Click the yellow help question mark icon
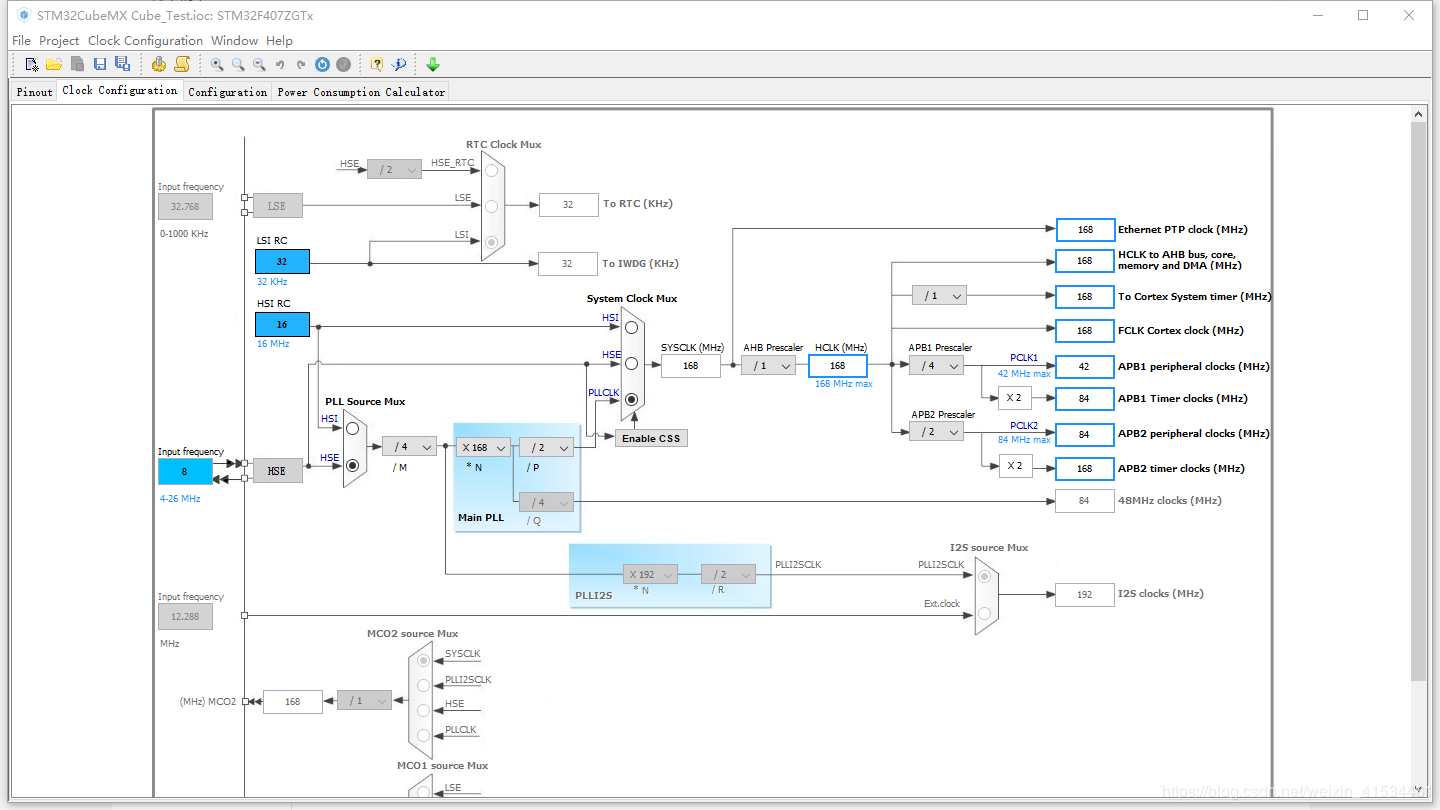This screenshot has width=1440, height=810. (x=377, y=64)
